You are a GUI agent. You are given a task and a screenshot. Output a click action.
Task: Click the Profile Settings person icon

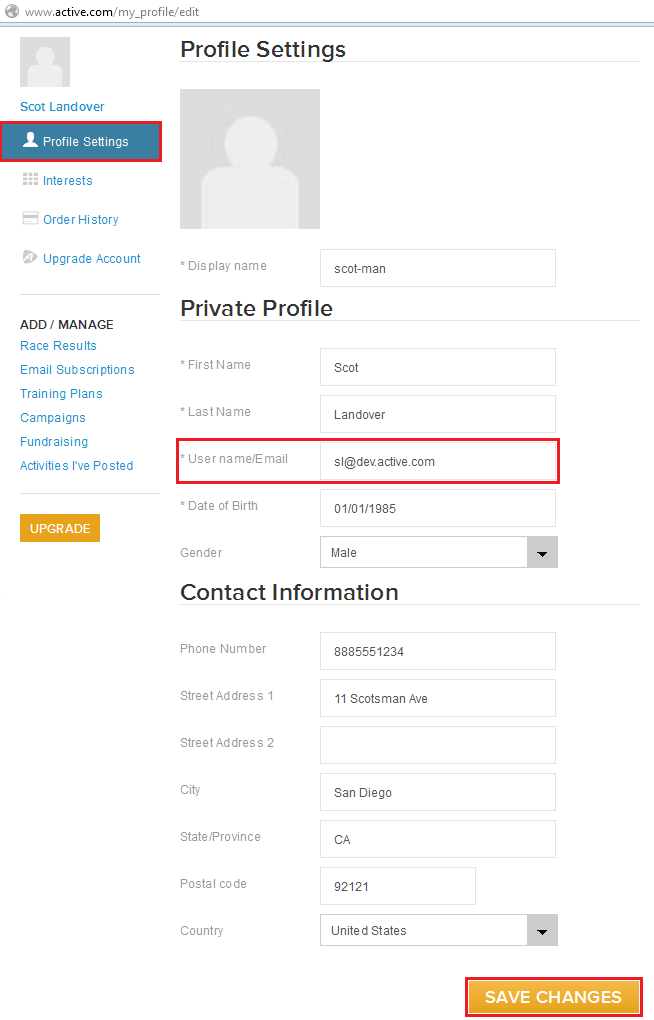[30, 141]
